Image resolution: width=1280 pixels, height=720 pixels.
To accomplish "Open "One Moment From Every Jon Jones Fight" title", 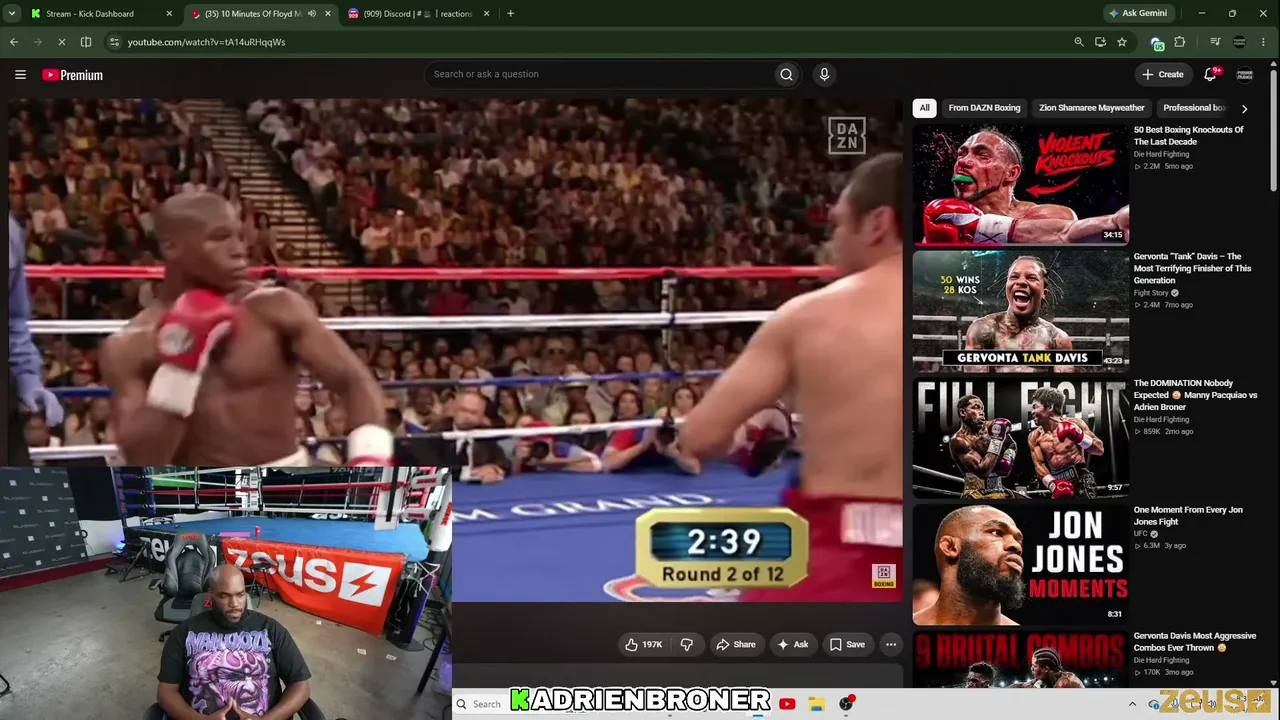I will (x=1188, y=516).
